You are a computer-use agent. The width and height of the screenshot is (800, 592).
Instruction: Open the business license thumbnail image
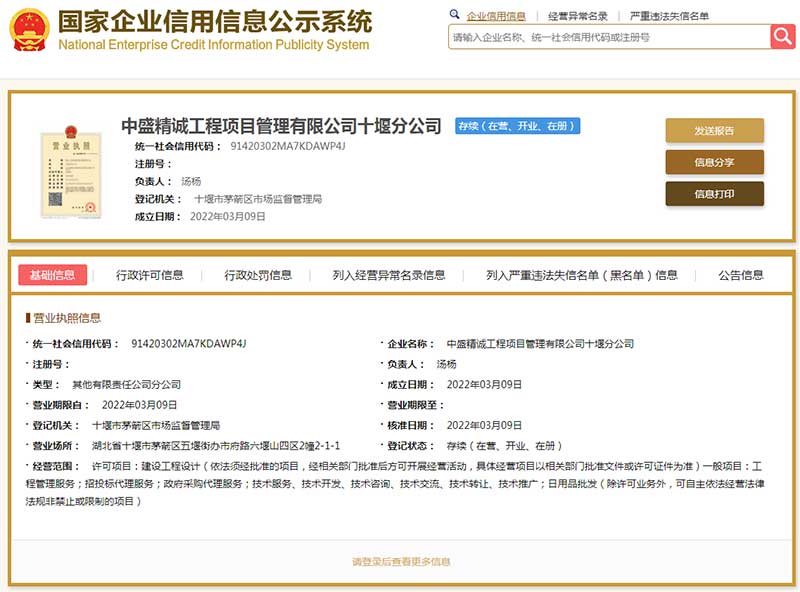64,167
